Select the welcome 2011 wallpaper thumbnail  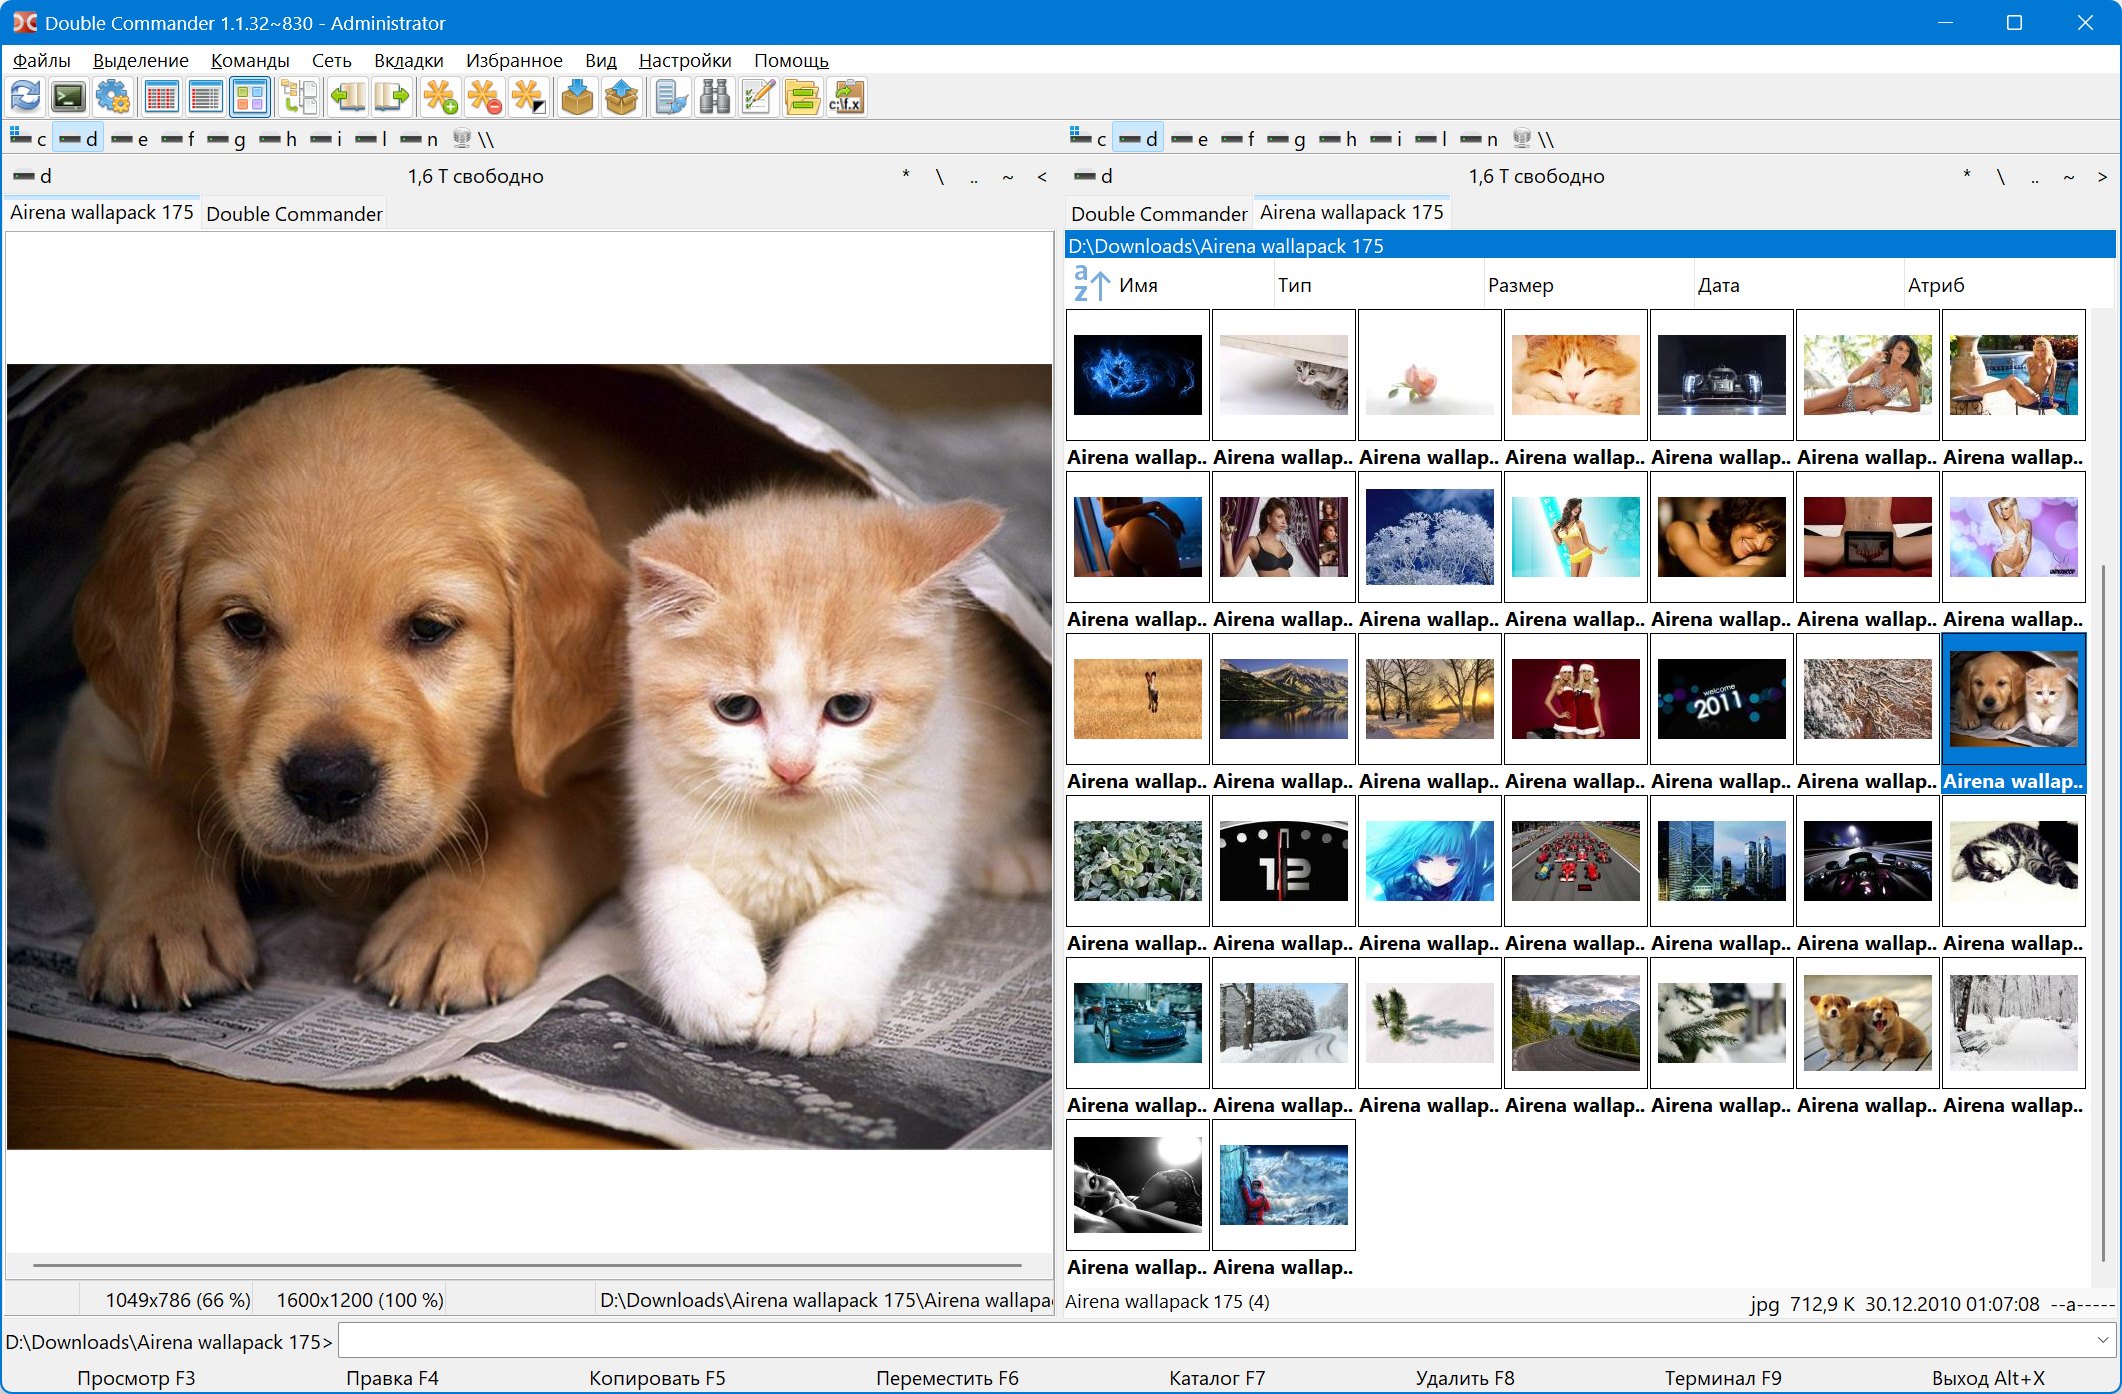(x=1721, y=699)
